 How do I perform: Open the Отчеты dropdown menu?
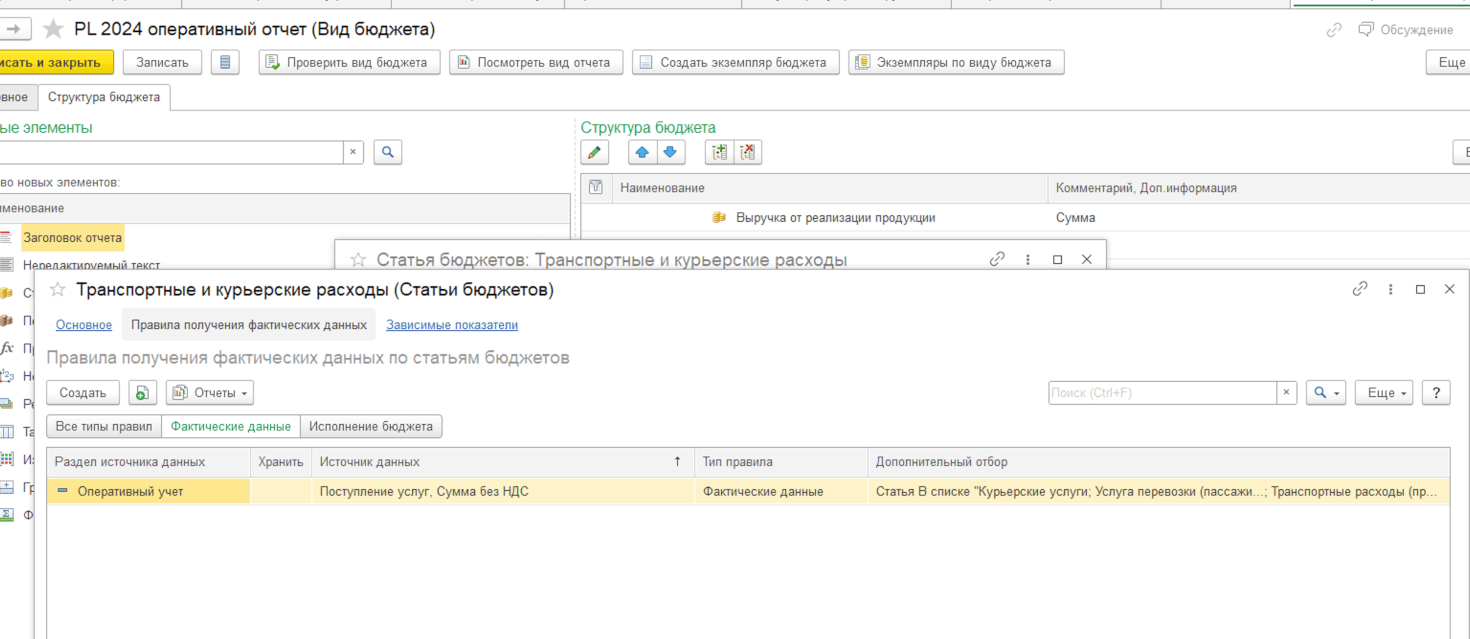click(x=210, y=393)
